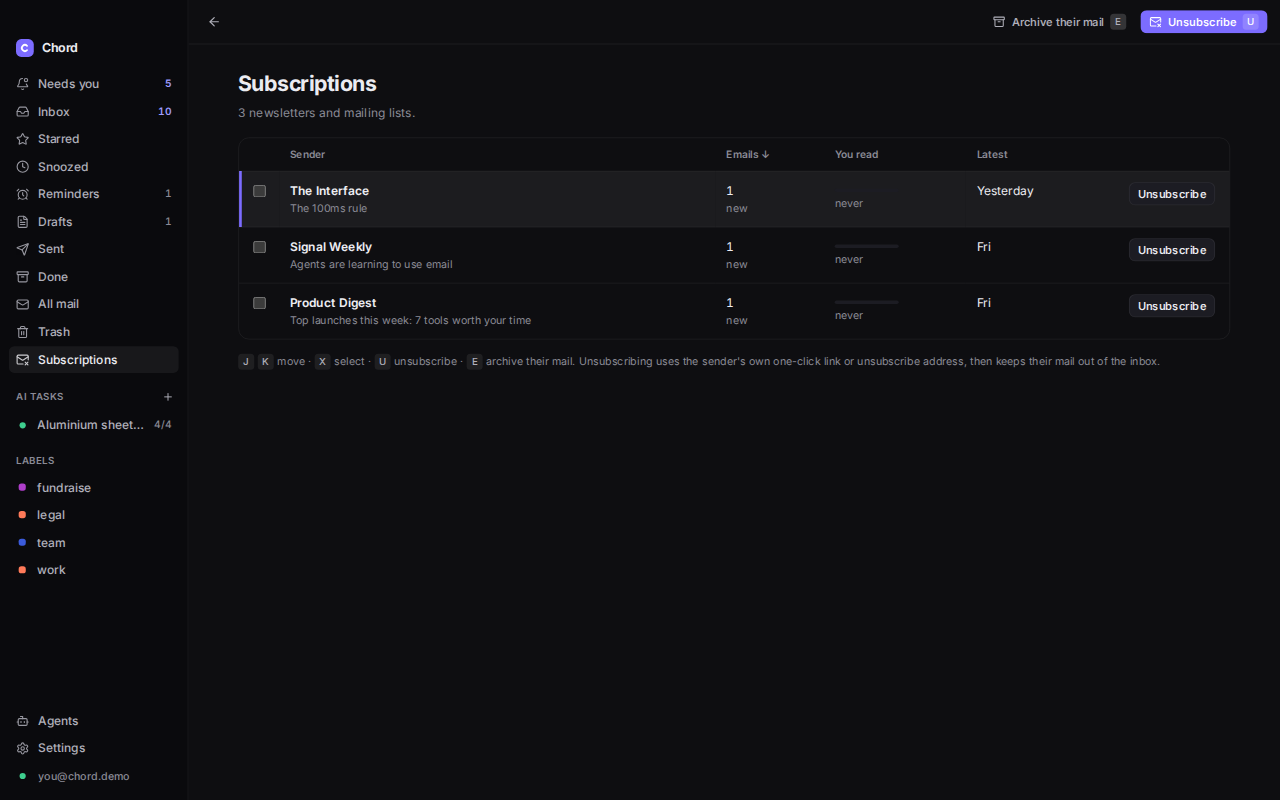Click the clock icon beside Snoozed
The width and height of the screenshot is (1280, 800).
(23, 167)
